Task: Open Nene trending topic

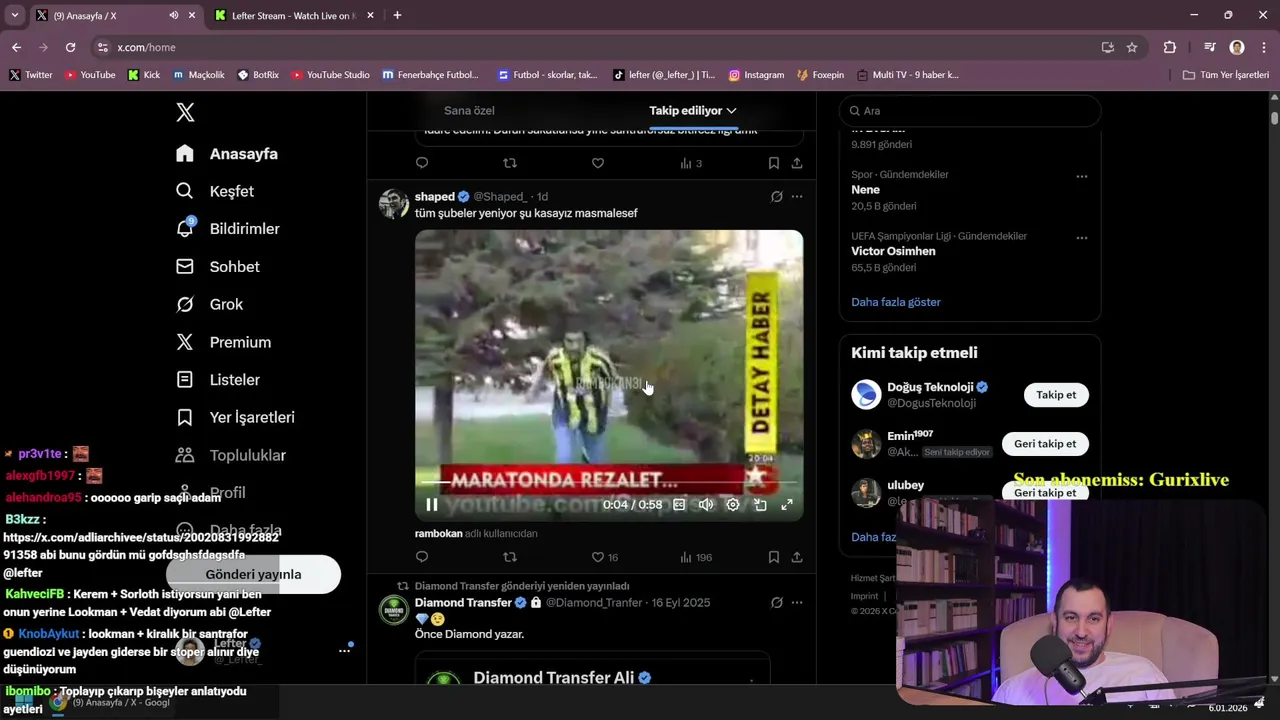Action: pos(865,190)
